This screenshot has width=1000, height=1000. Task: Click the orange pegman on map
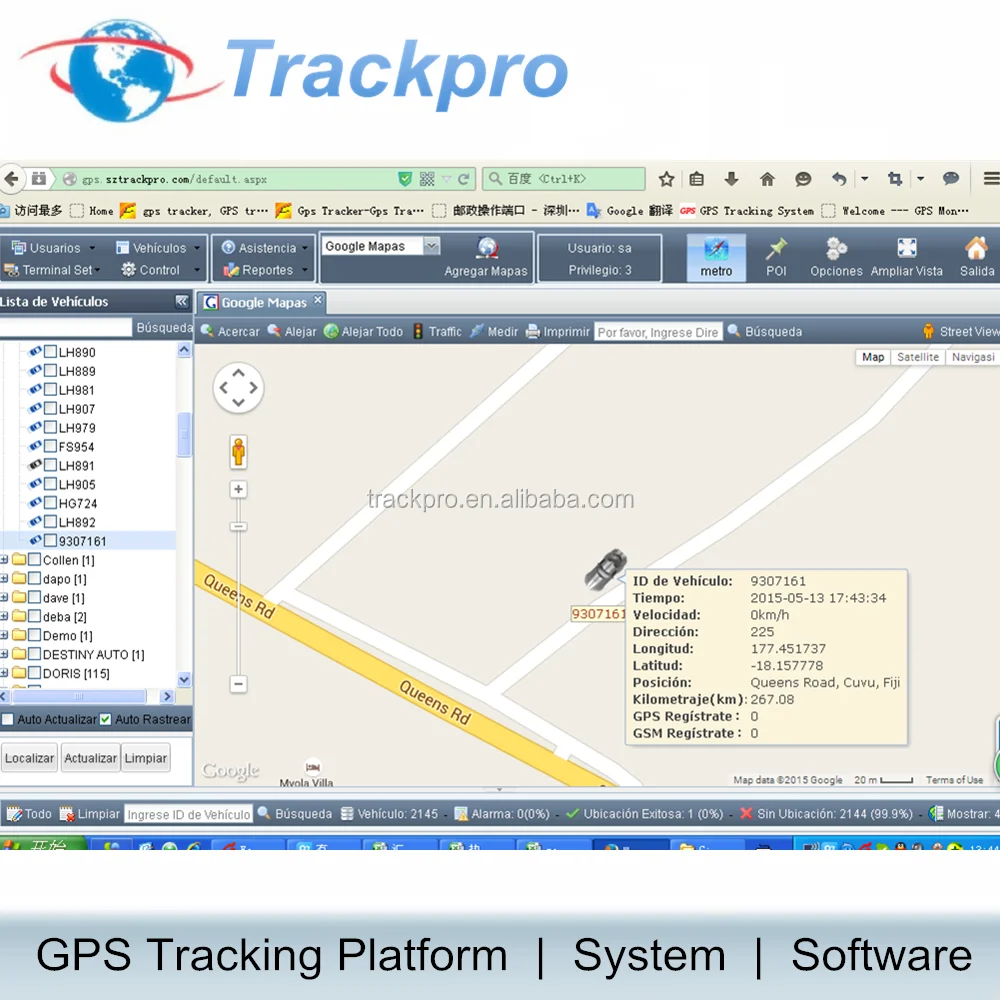pos(239,452)
